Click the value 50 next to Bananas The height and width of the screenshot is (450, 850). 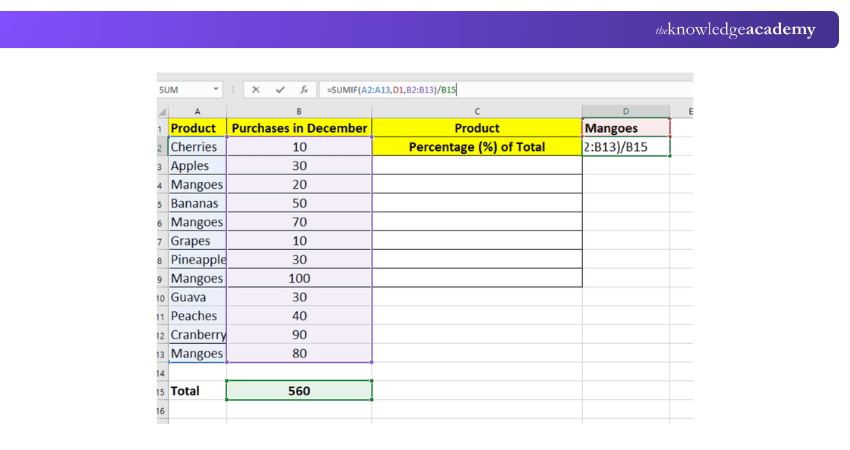click(x=299, y=203)
